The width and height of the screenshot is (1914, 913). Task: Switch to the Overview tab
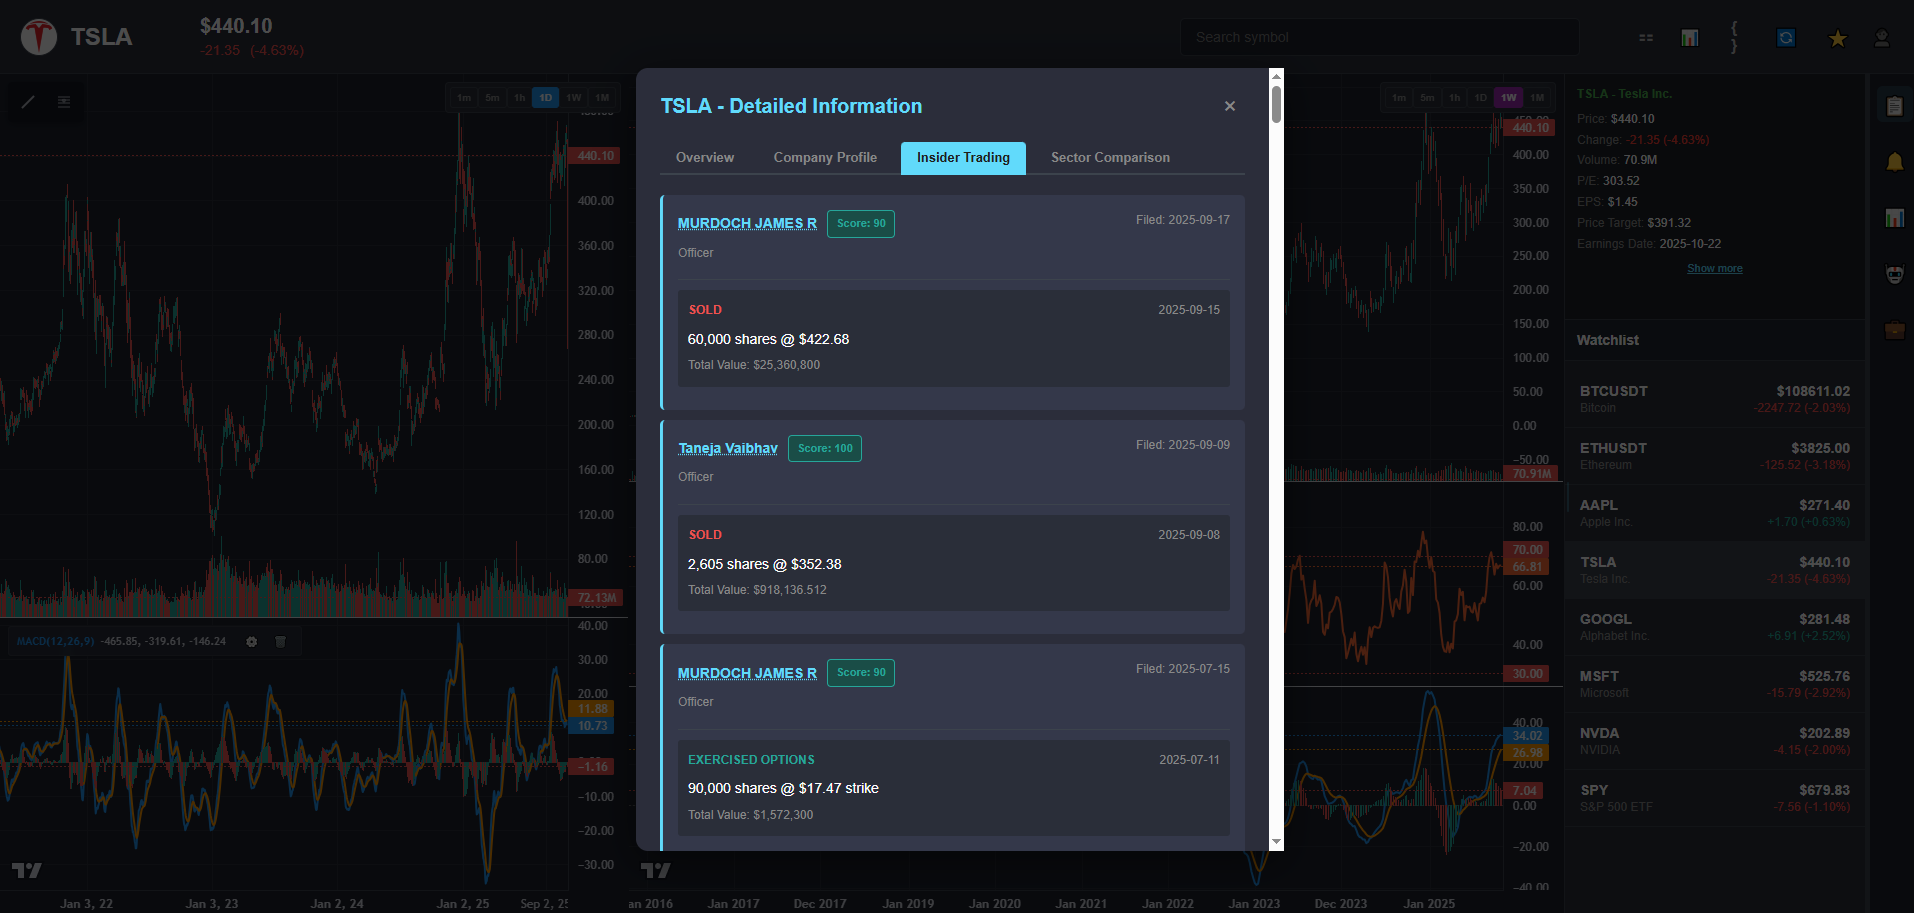click(x=705, y=158)
